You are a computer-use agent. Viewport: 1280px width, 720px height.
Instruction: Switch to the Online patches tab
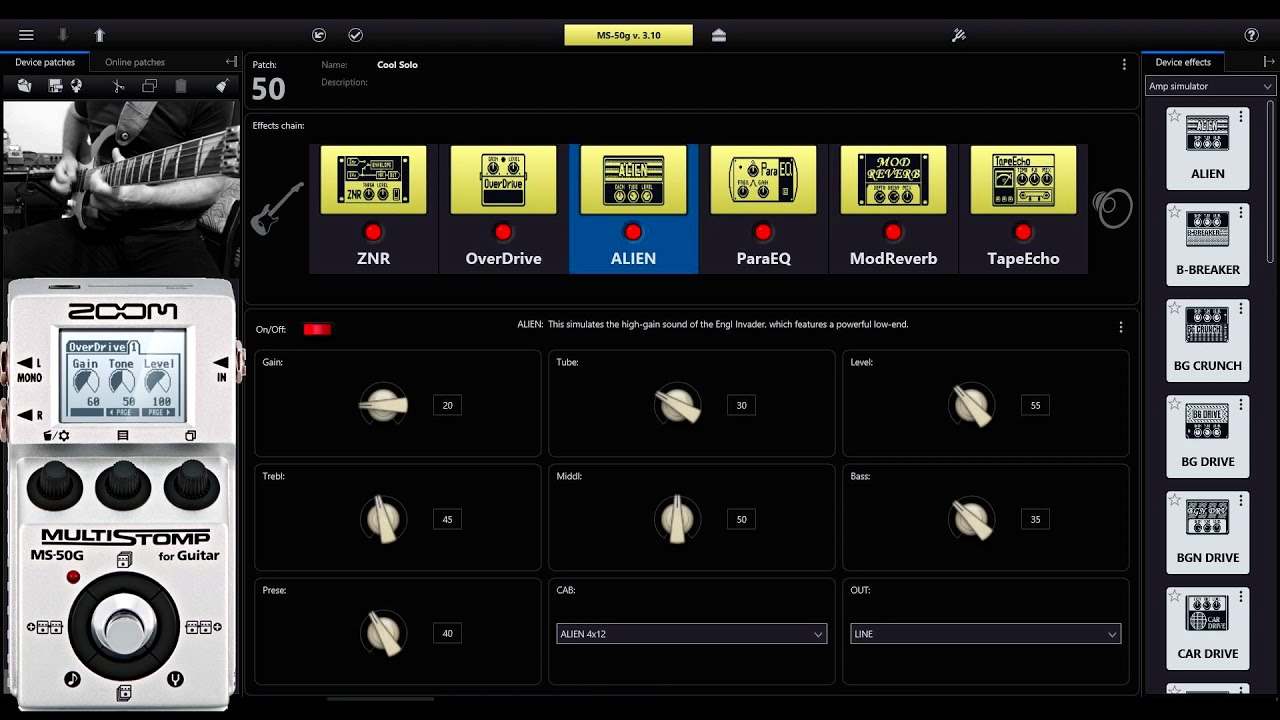[135, 62]
